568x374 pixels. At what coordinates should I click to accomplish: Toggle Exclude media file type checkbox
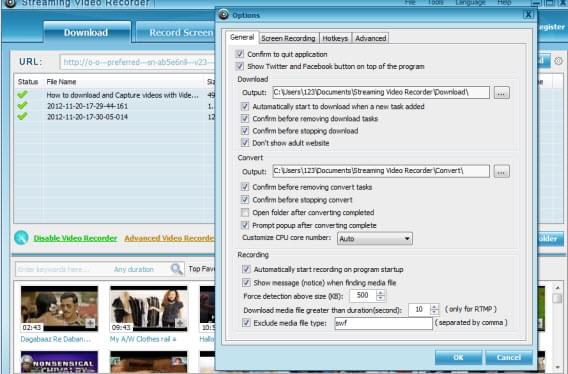click(246, 323)
